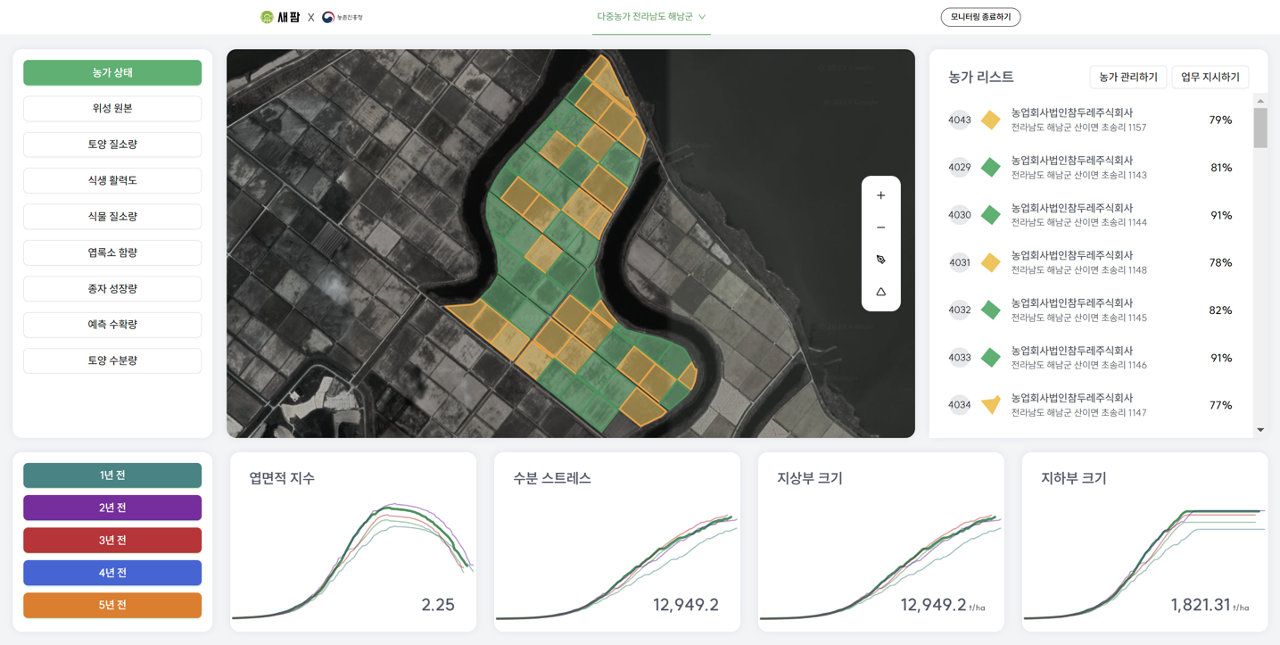Click the 모니터링 종료하기 button
The width and height of the screenshot is (1280, 645).
click(980, 17)
